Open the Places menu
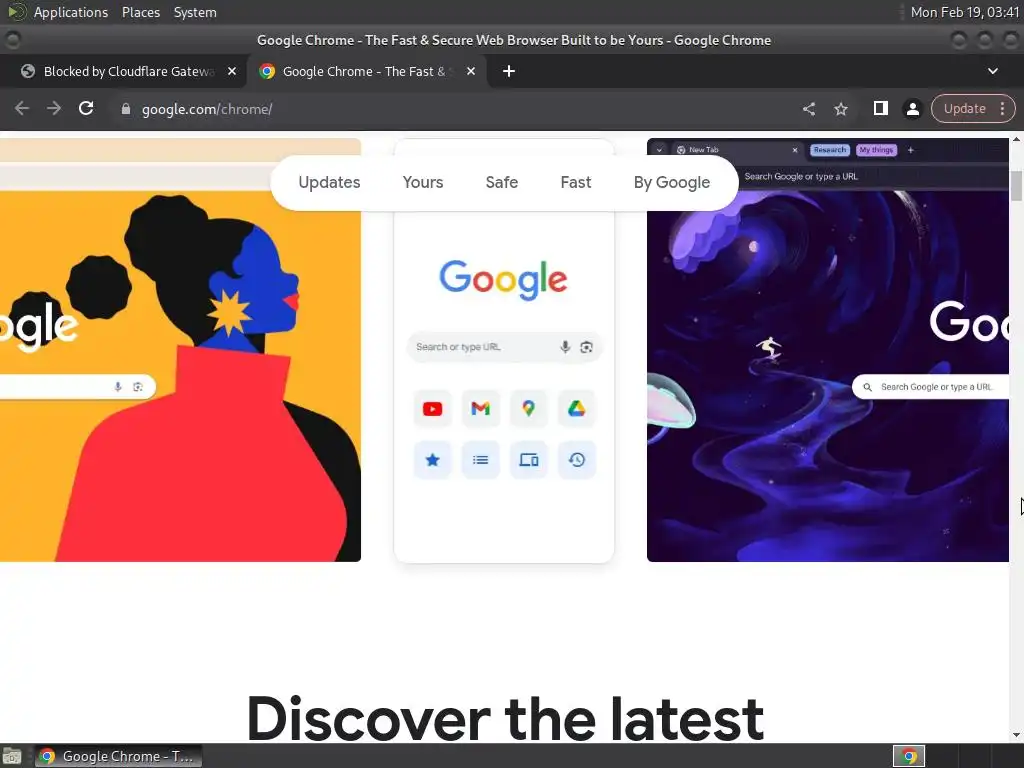Viewport: 1024px width, 768px height. point(140,12)
